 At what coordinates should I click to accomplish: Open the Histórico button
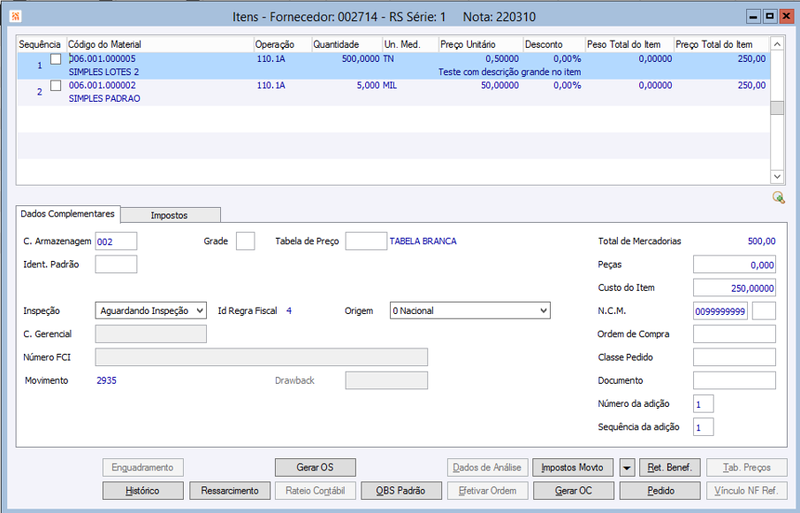tap(143, 491)
